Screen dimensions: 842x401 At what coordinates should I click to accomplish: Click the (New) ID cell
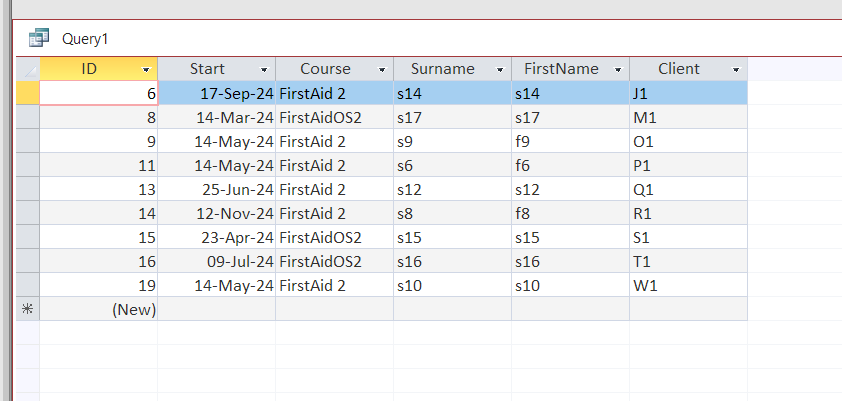point(98,309)
